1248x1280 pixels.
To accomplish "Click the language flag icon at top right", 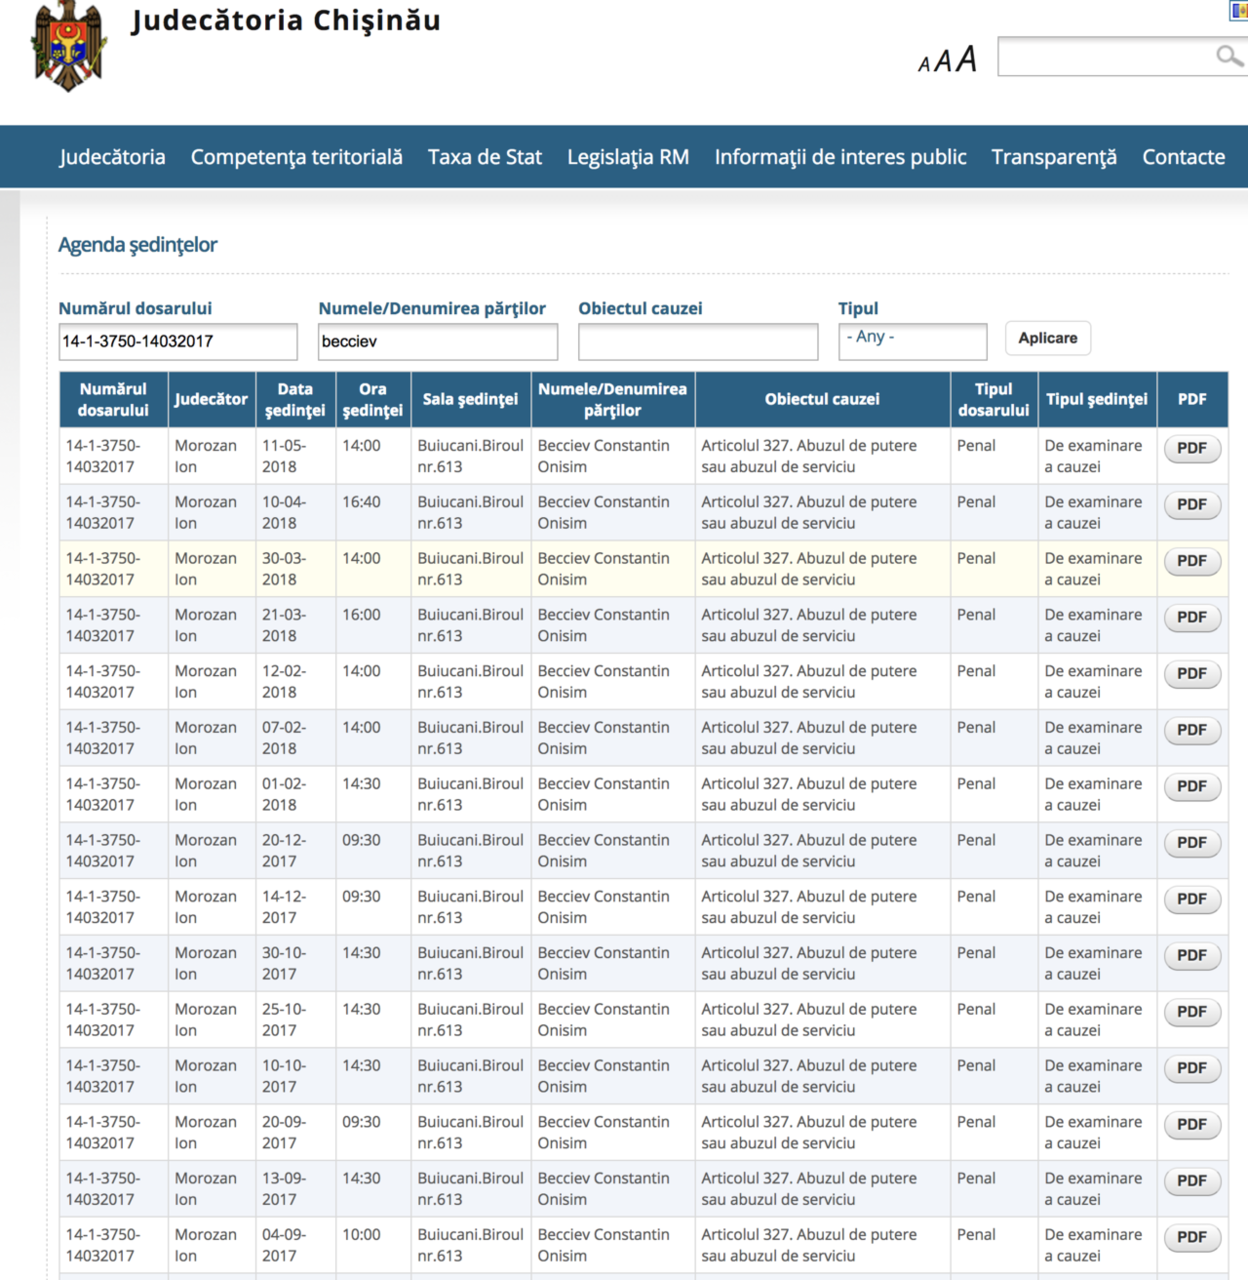I will (x=1238, y=10).
